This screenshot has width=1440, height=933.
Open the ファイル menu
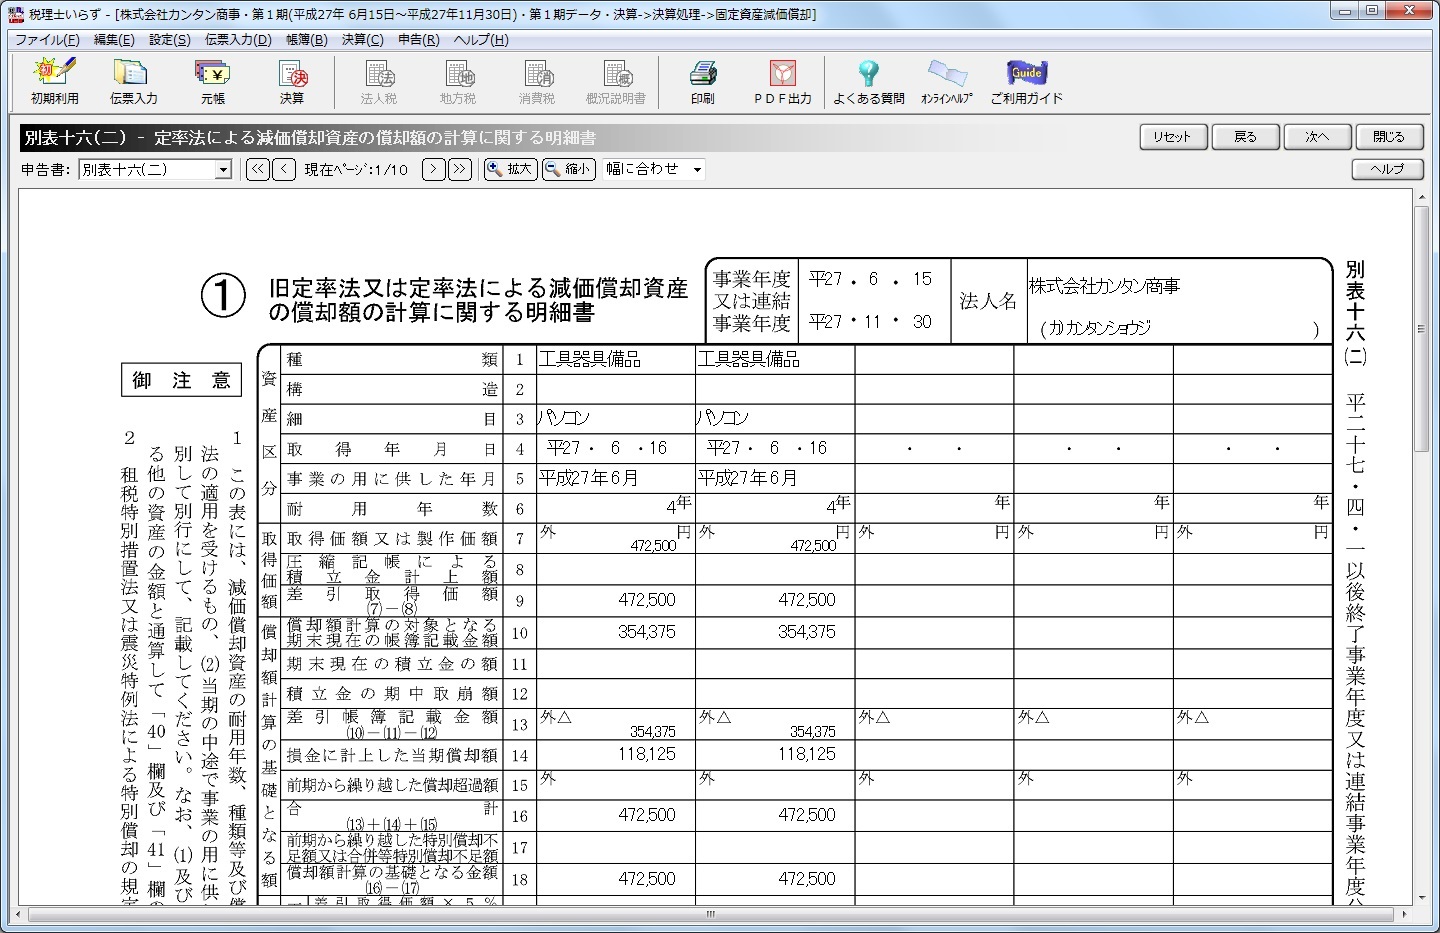tap(47, 40)
